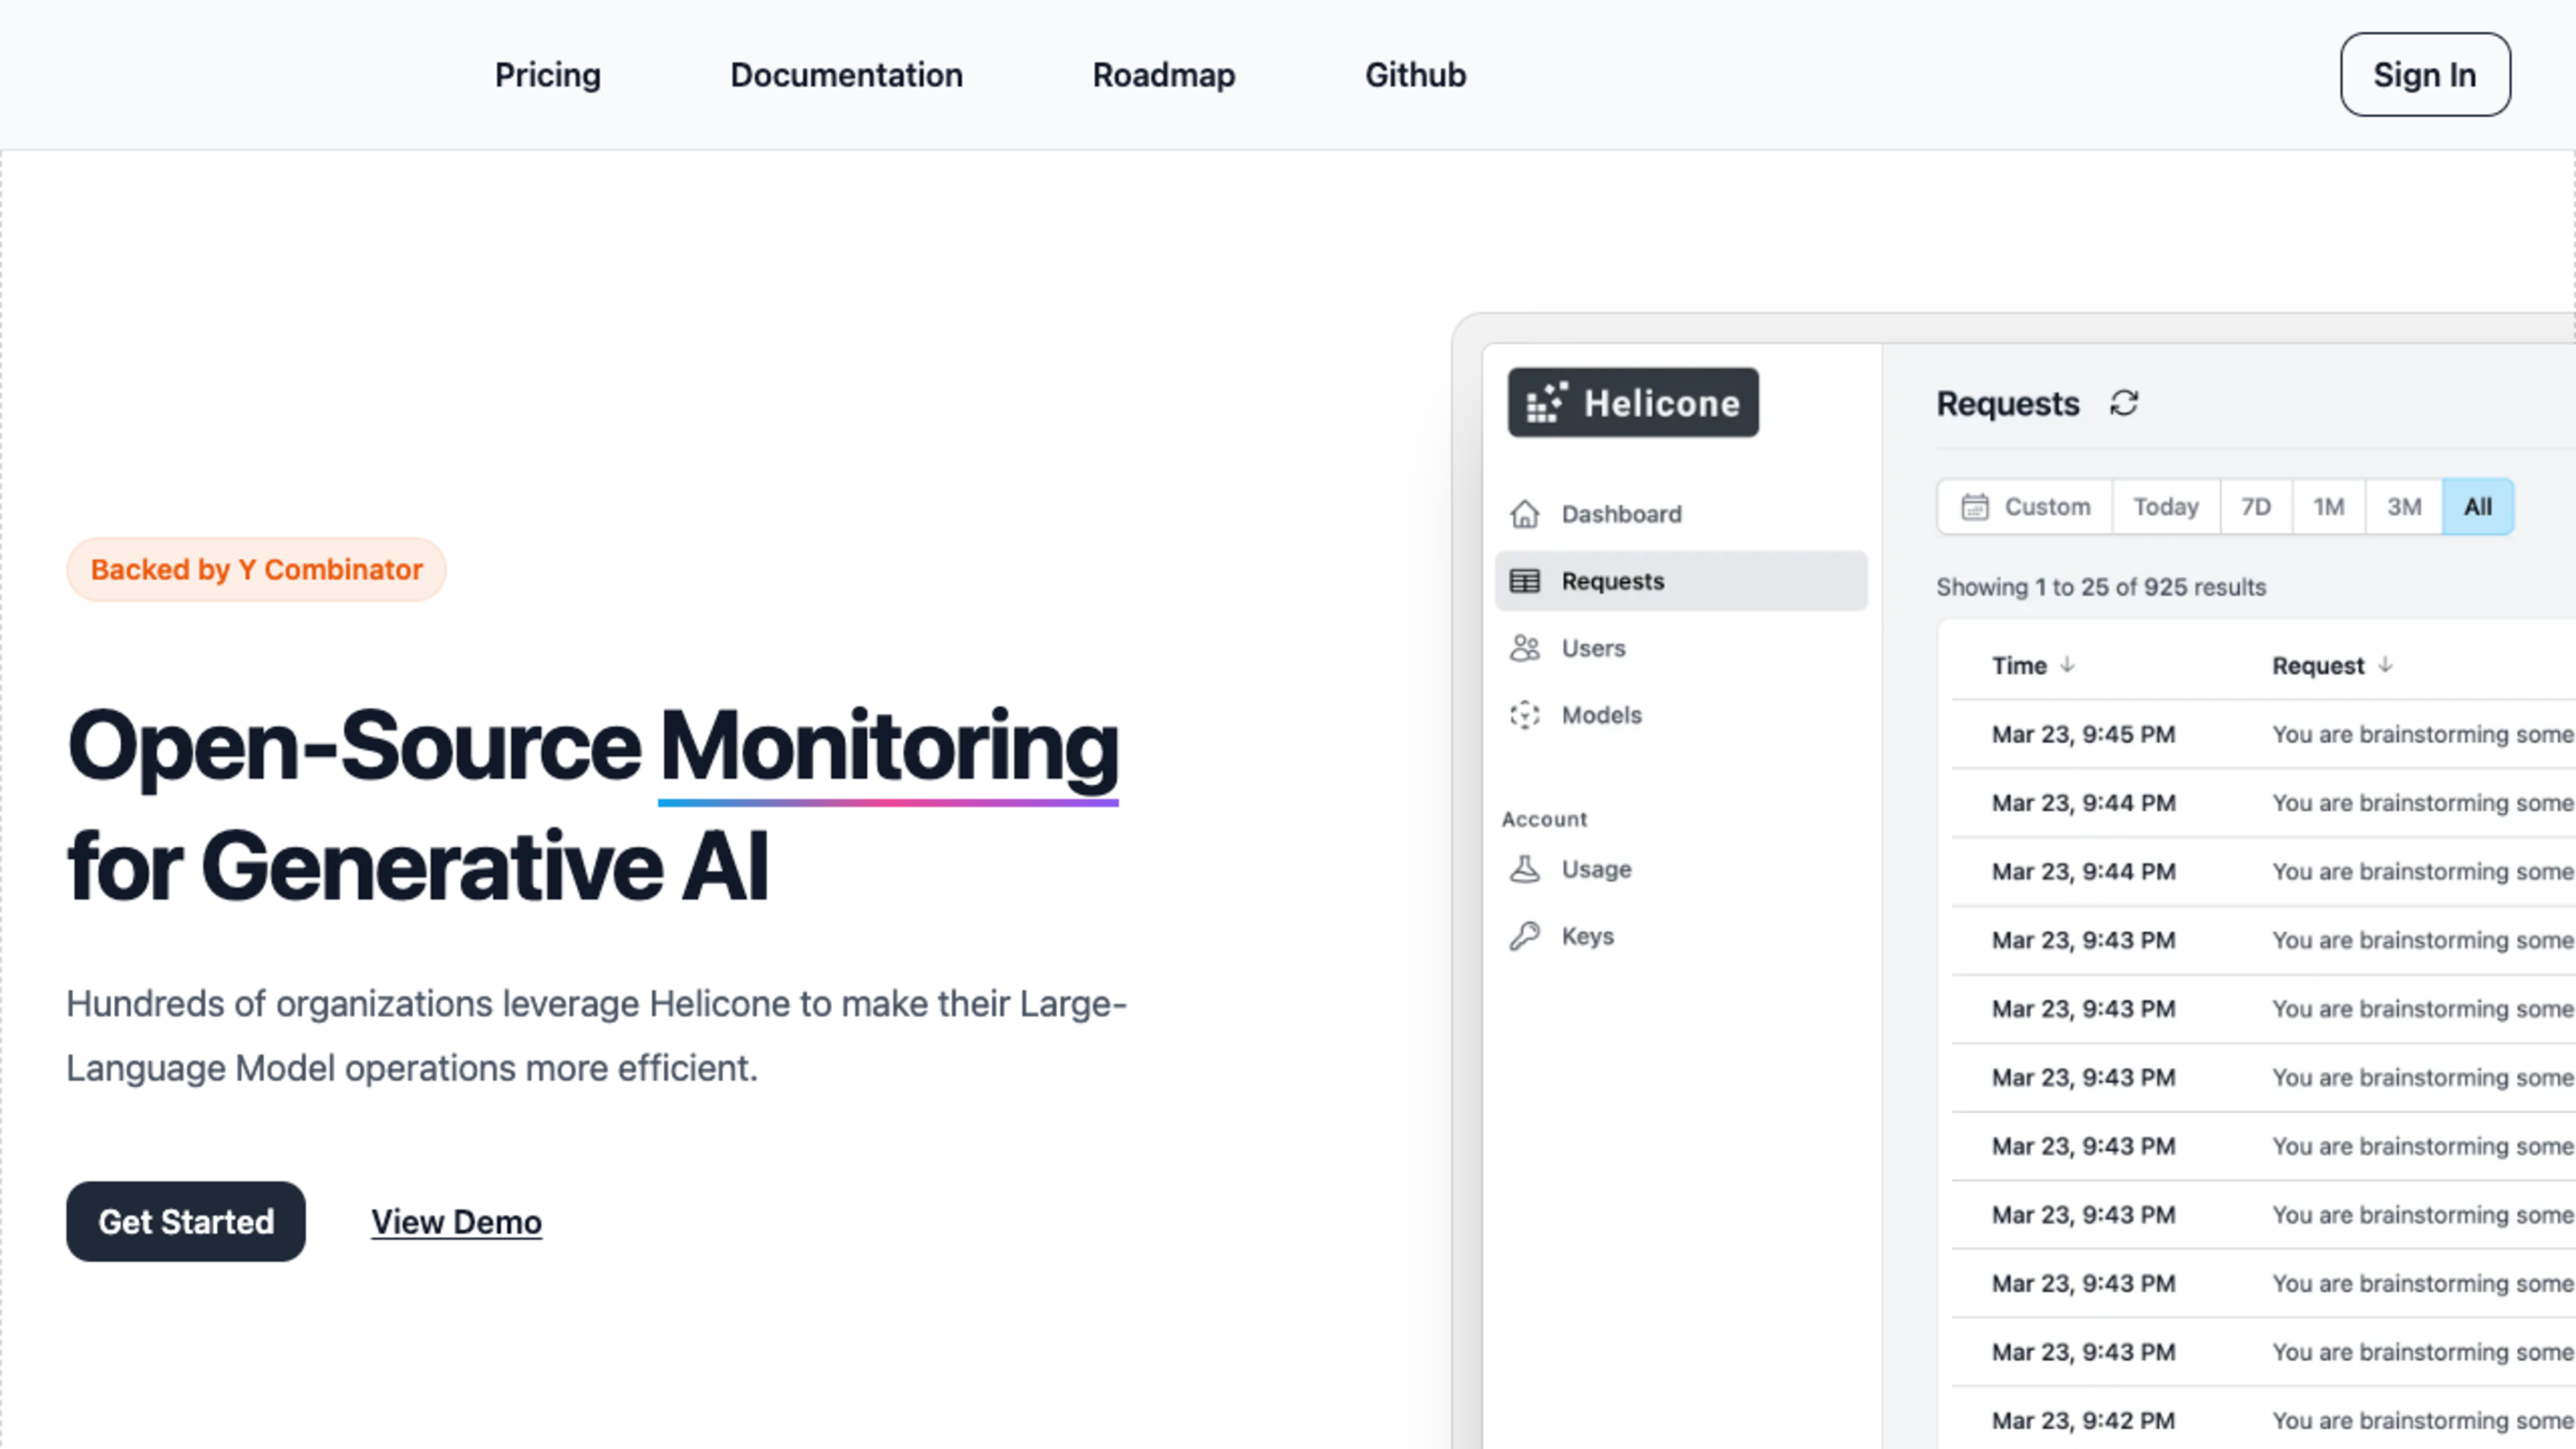
Task: Select the 7D time filter
Action: tap(2255, 507)
